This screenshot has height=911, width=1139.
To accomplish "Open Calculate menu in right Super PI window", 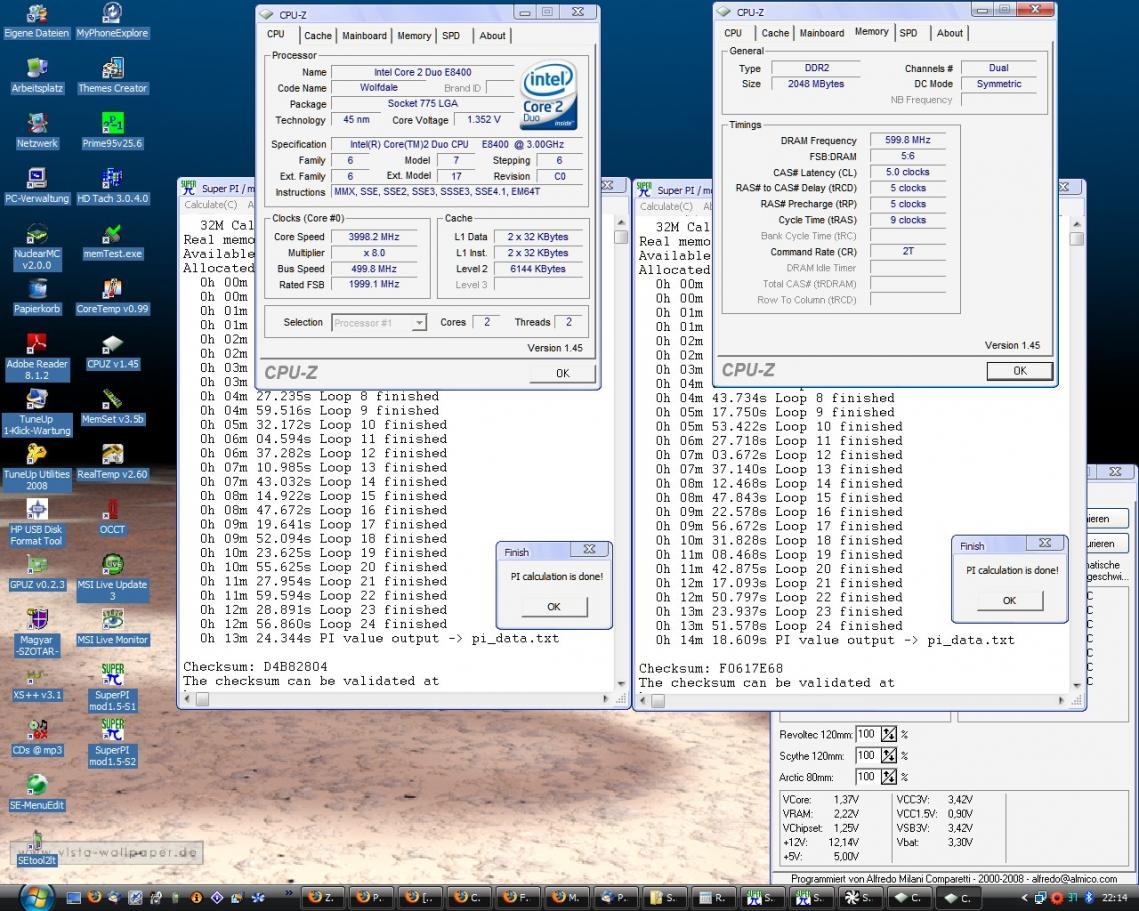I will pyautogui.click(x=666, y=206).
